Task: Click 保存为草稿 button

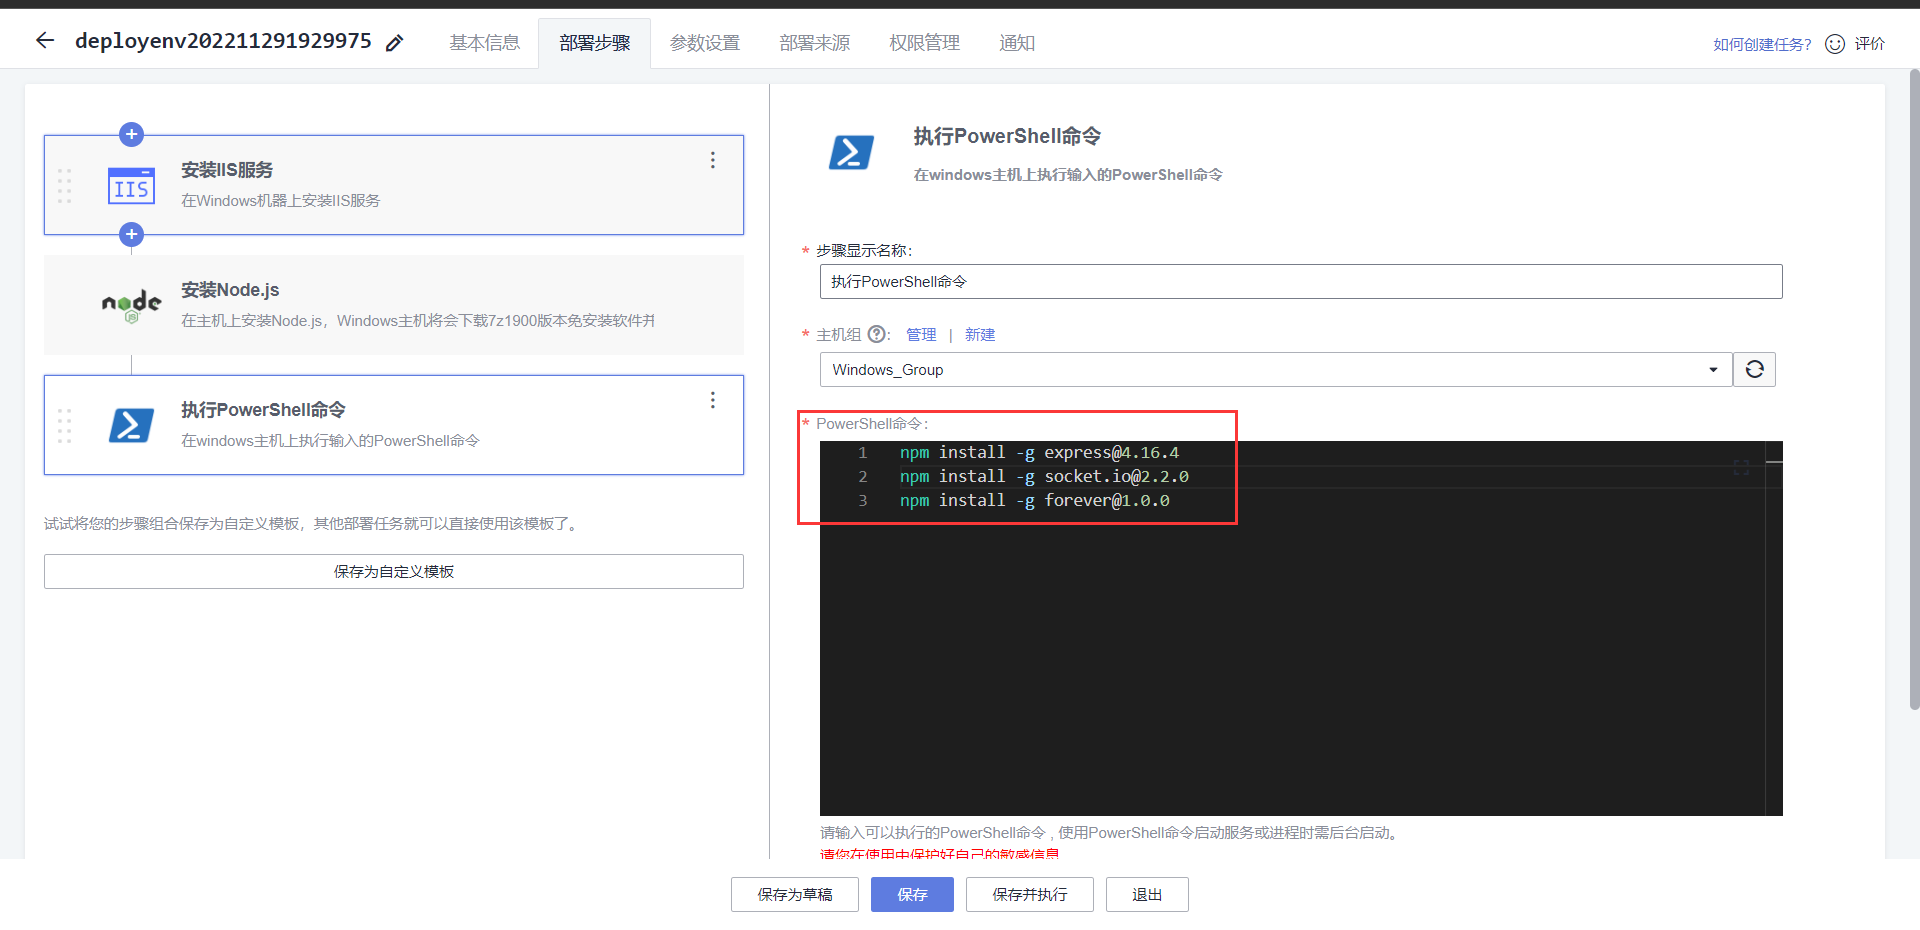Action: click(x=795, y=895)
